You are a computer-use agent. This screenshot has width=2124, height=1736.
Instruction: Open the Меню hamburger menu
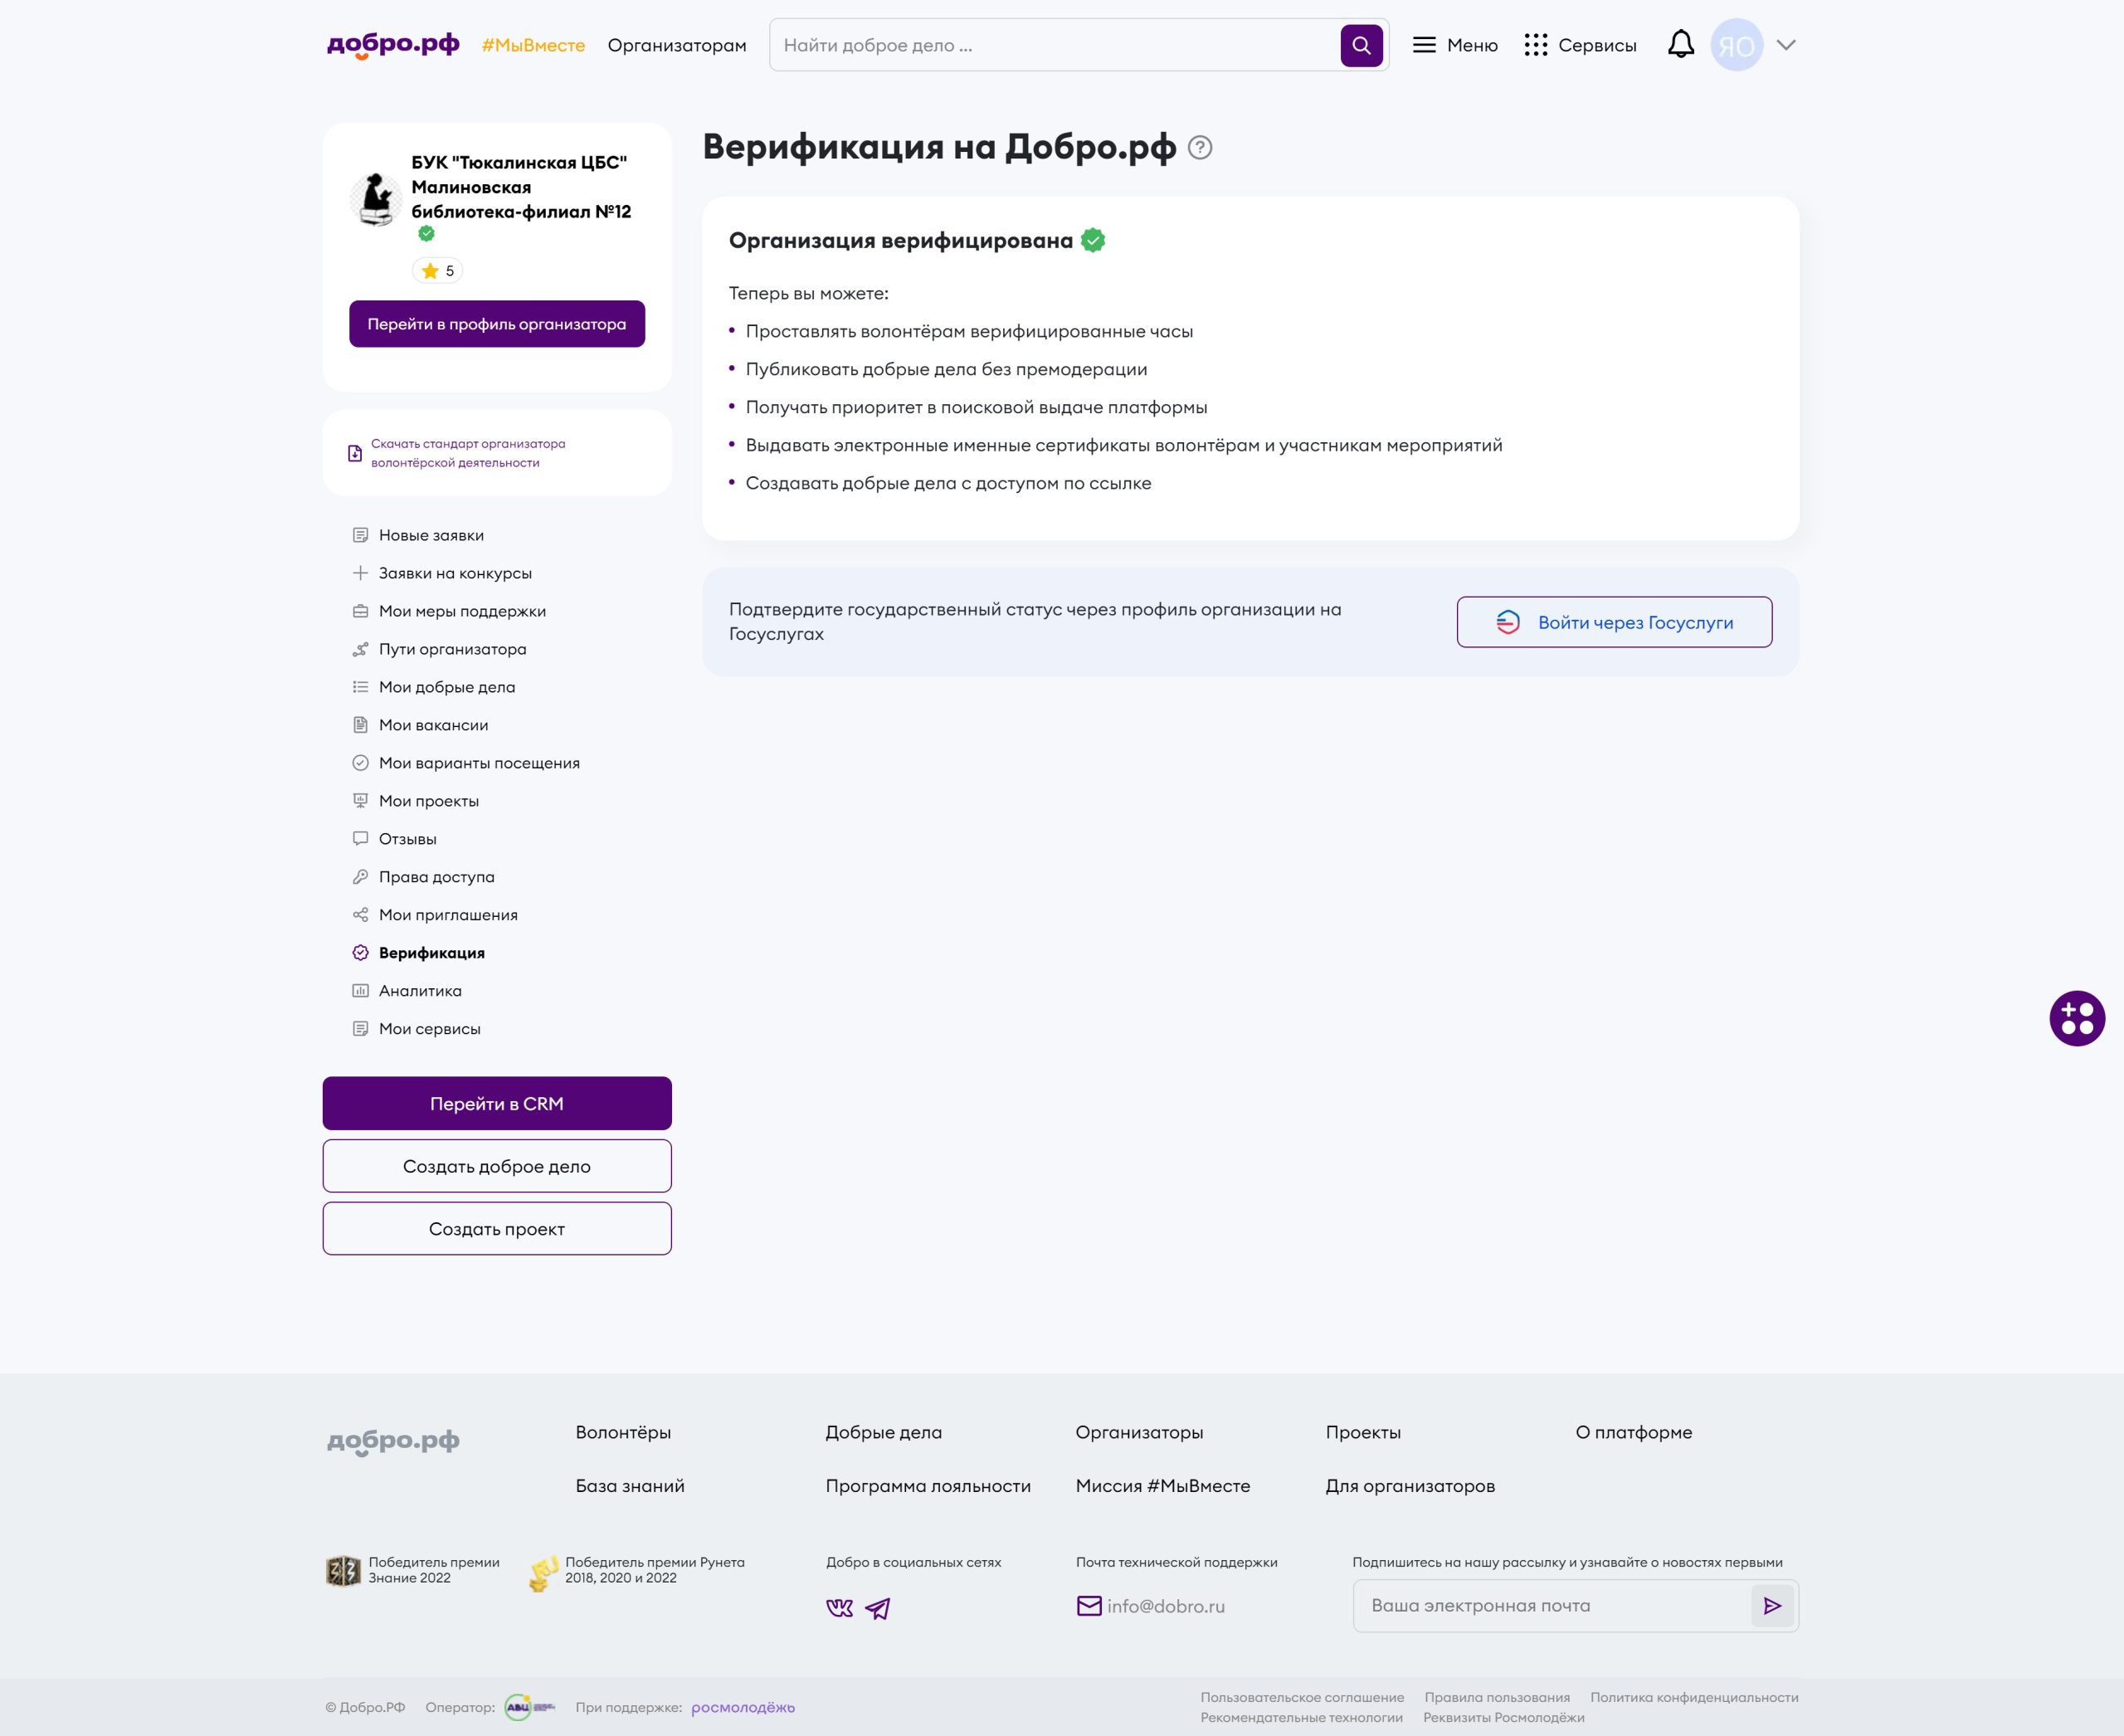(1455, 45)
